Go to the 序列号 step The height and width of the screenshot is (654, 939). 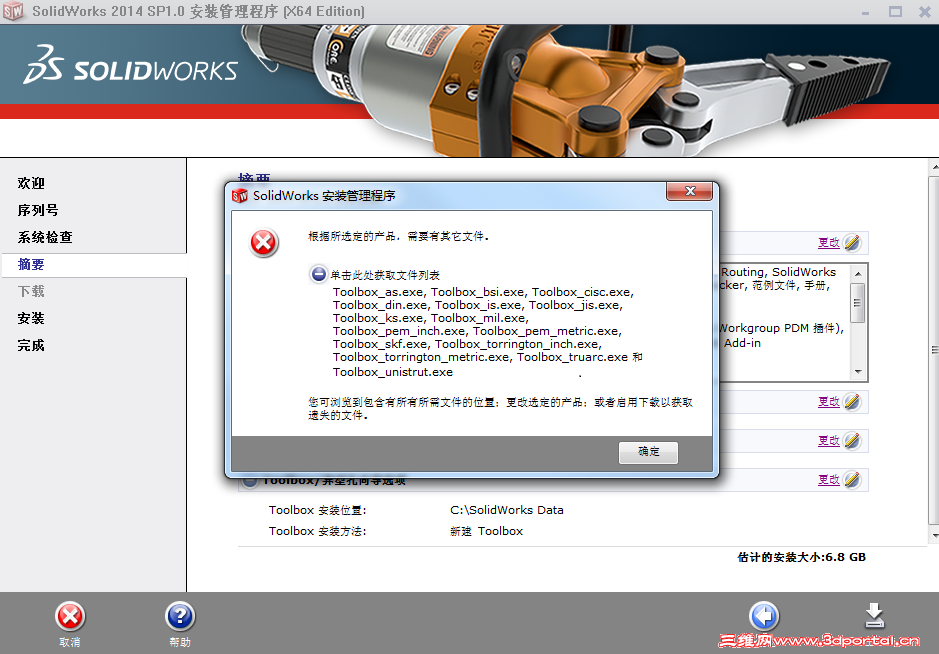(38, 210)
